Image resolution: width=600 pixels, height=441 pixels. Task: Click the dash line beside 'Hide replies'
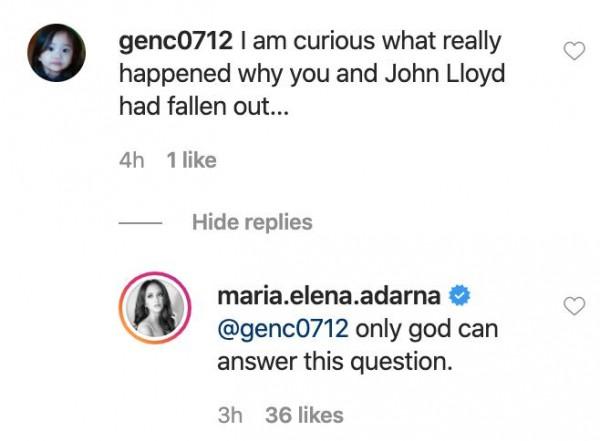click(x=138, y=222)
